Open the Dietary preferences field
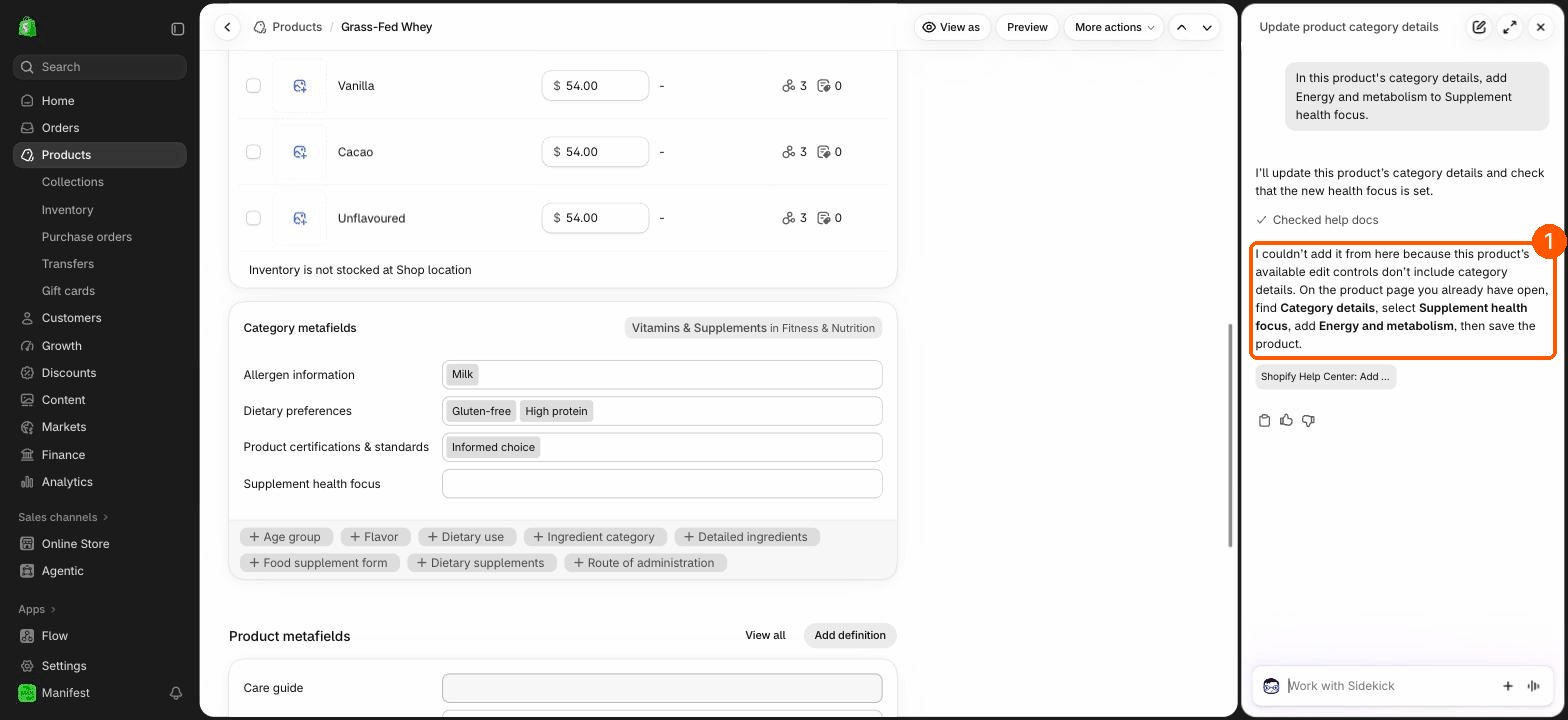Viewport: 1568px width, 720px height. coord(662,411)
